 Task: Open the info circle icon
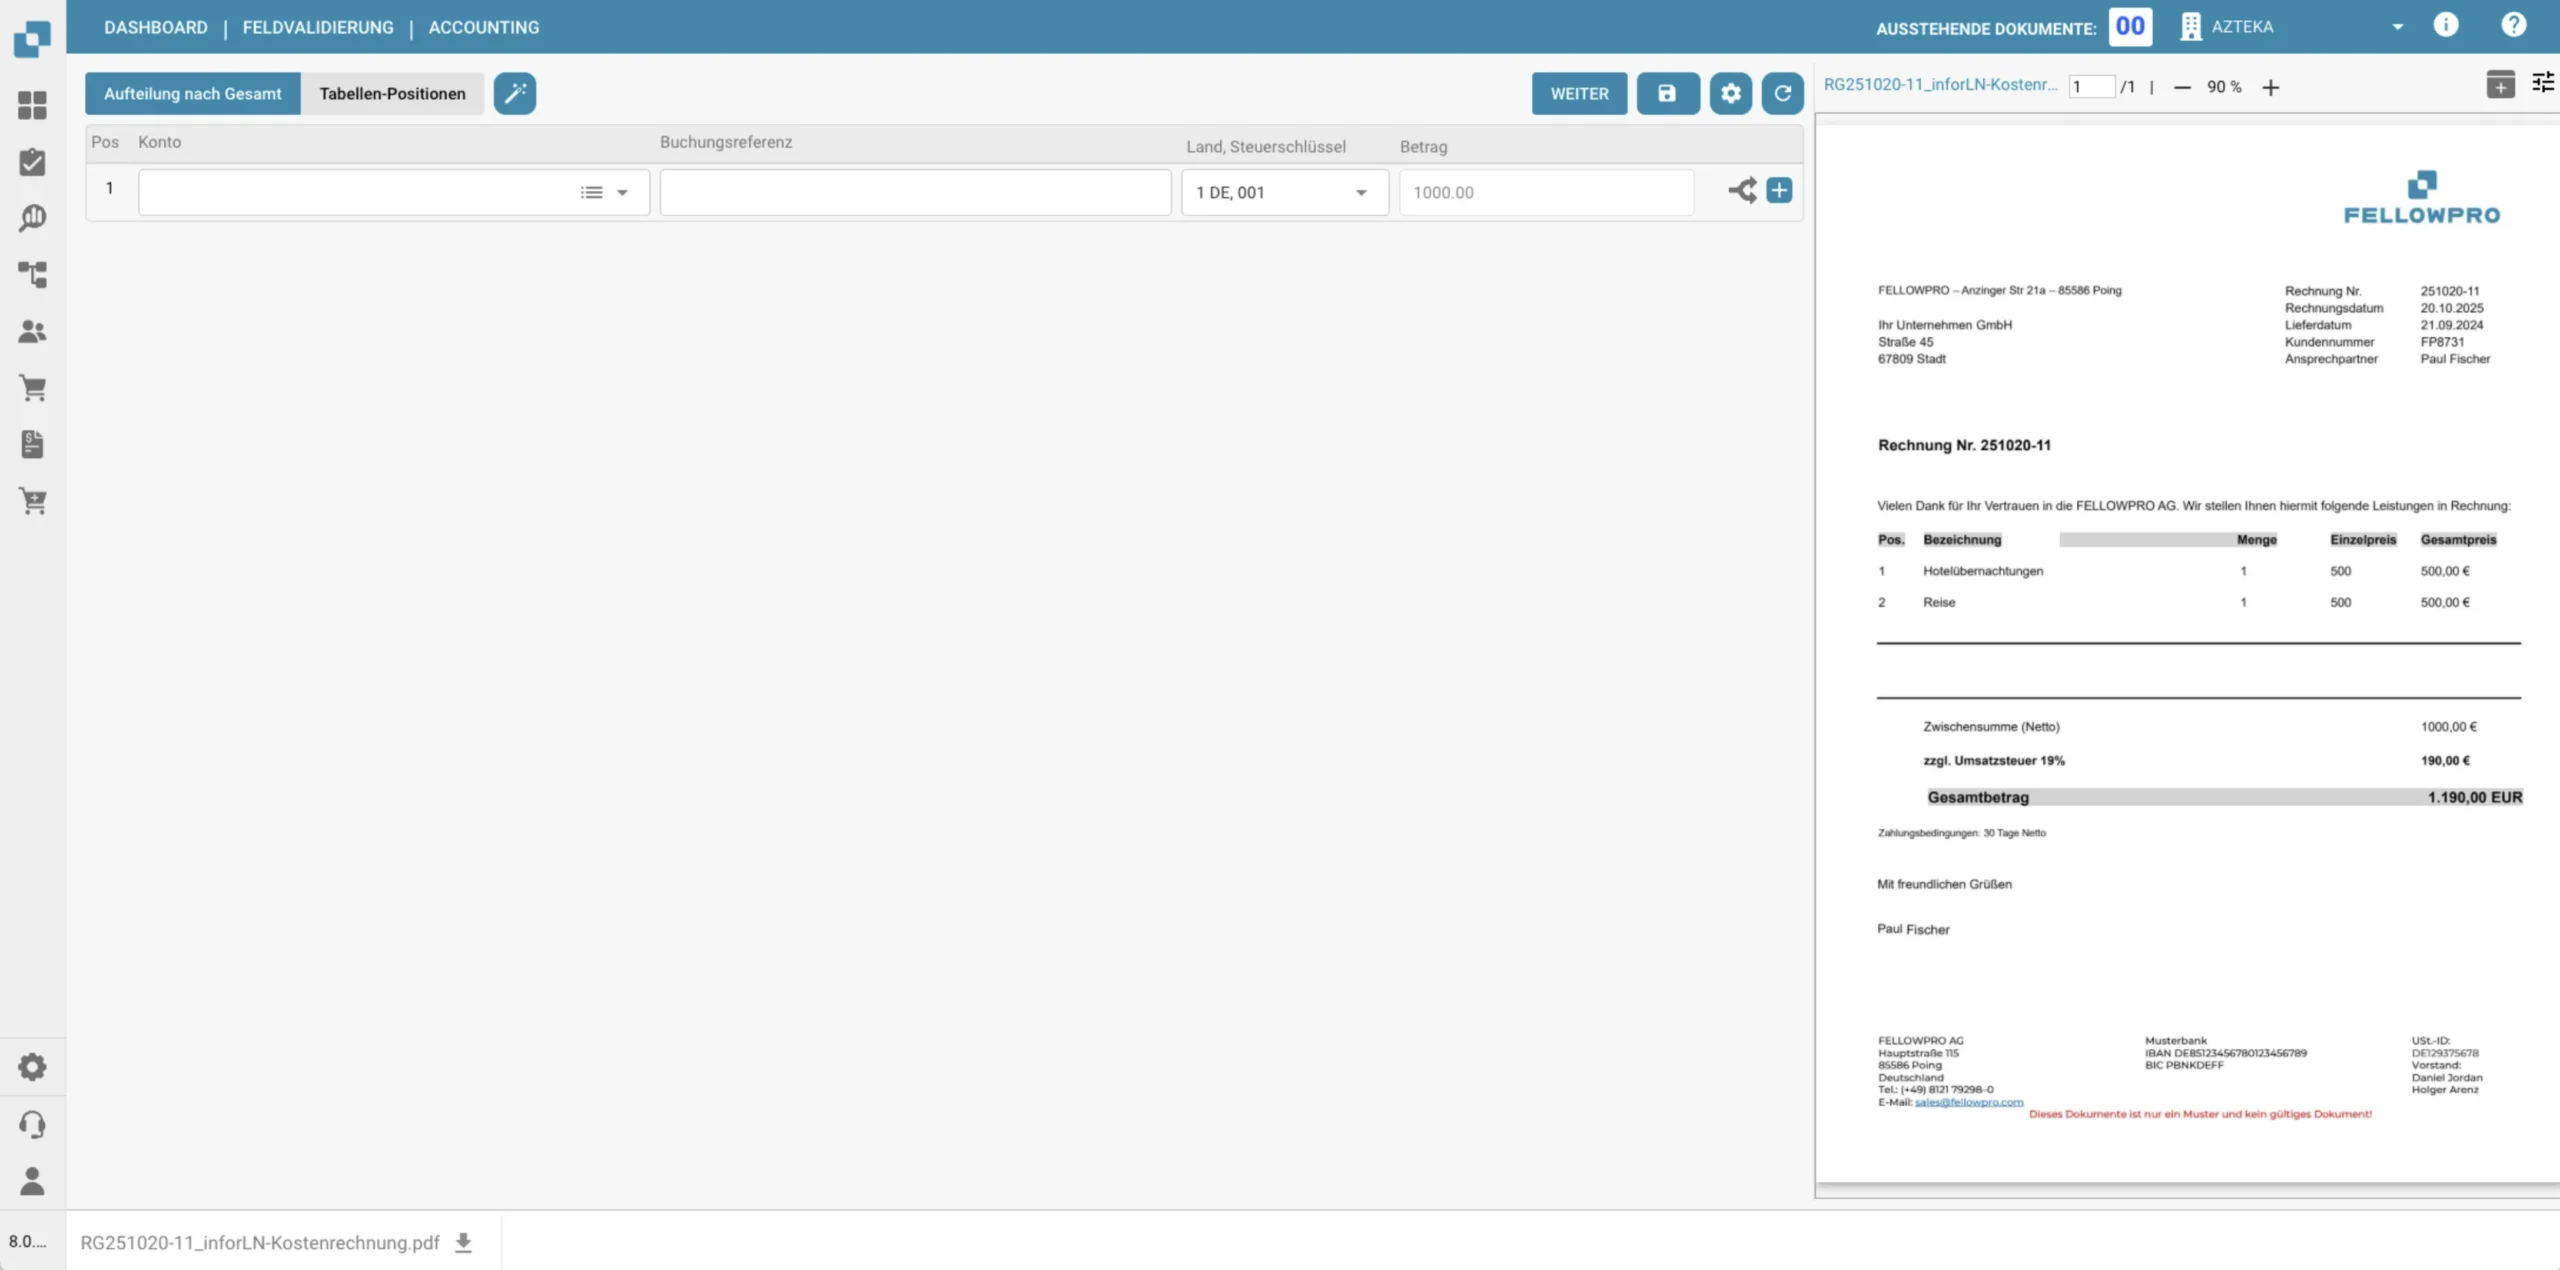(x=2445, y=26)
